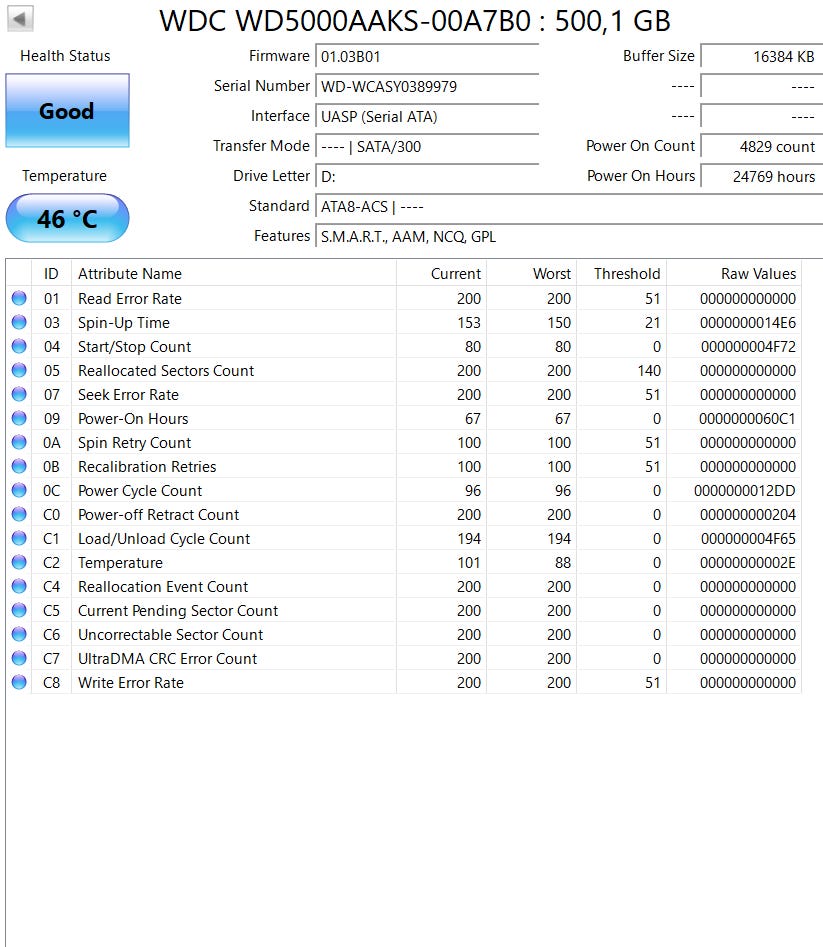The image size is (823, 947).
Task: Click the Interface field UASP (Serial ATA)
Action: coord(427,116)
